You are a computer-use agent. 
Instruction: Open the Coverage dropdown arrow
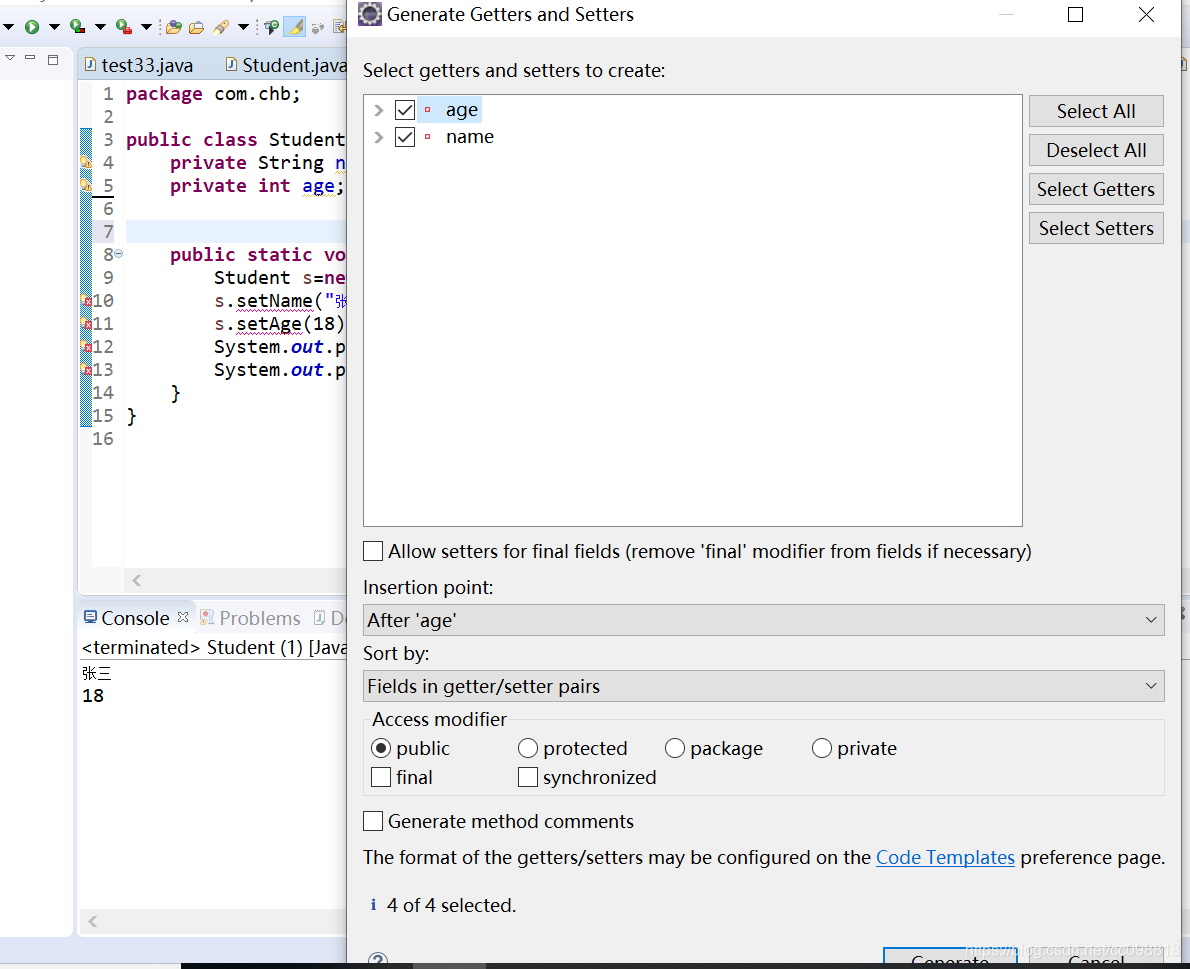coord(100,27)
